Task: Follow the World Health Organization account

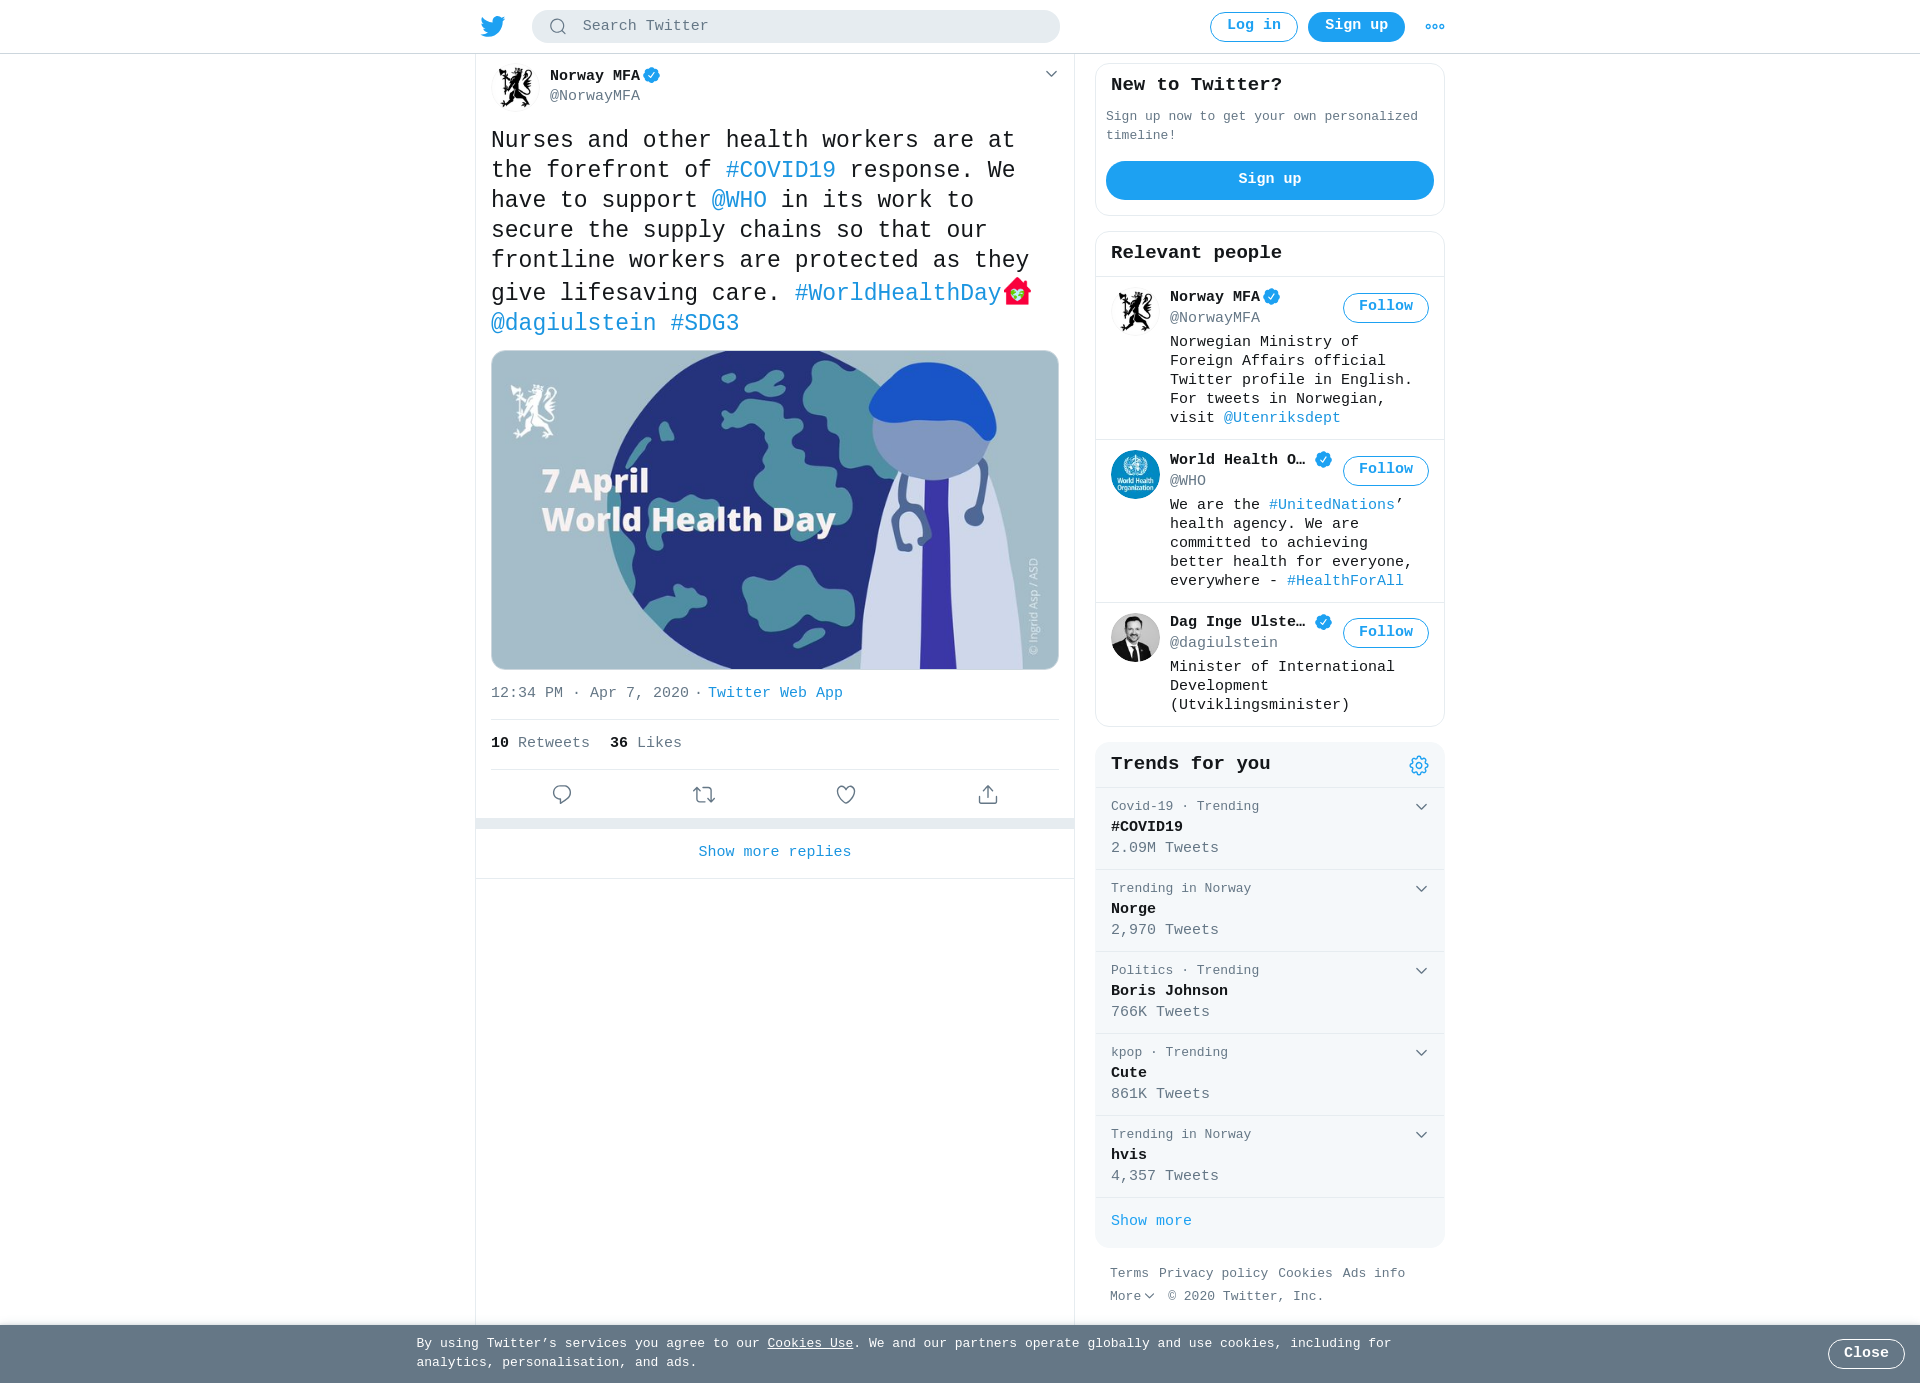Action: click(1386, 470)
